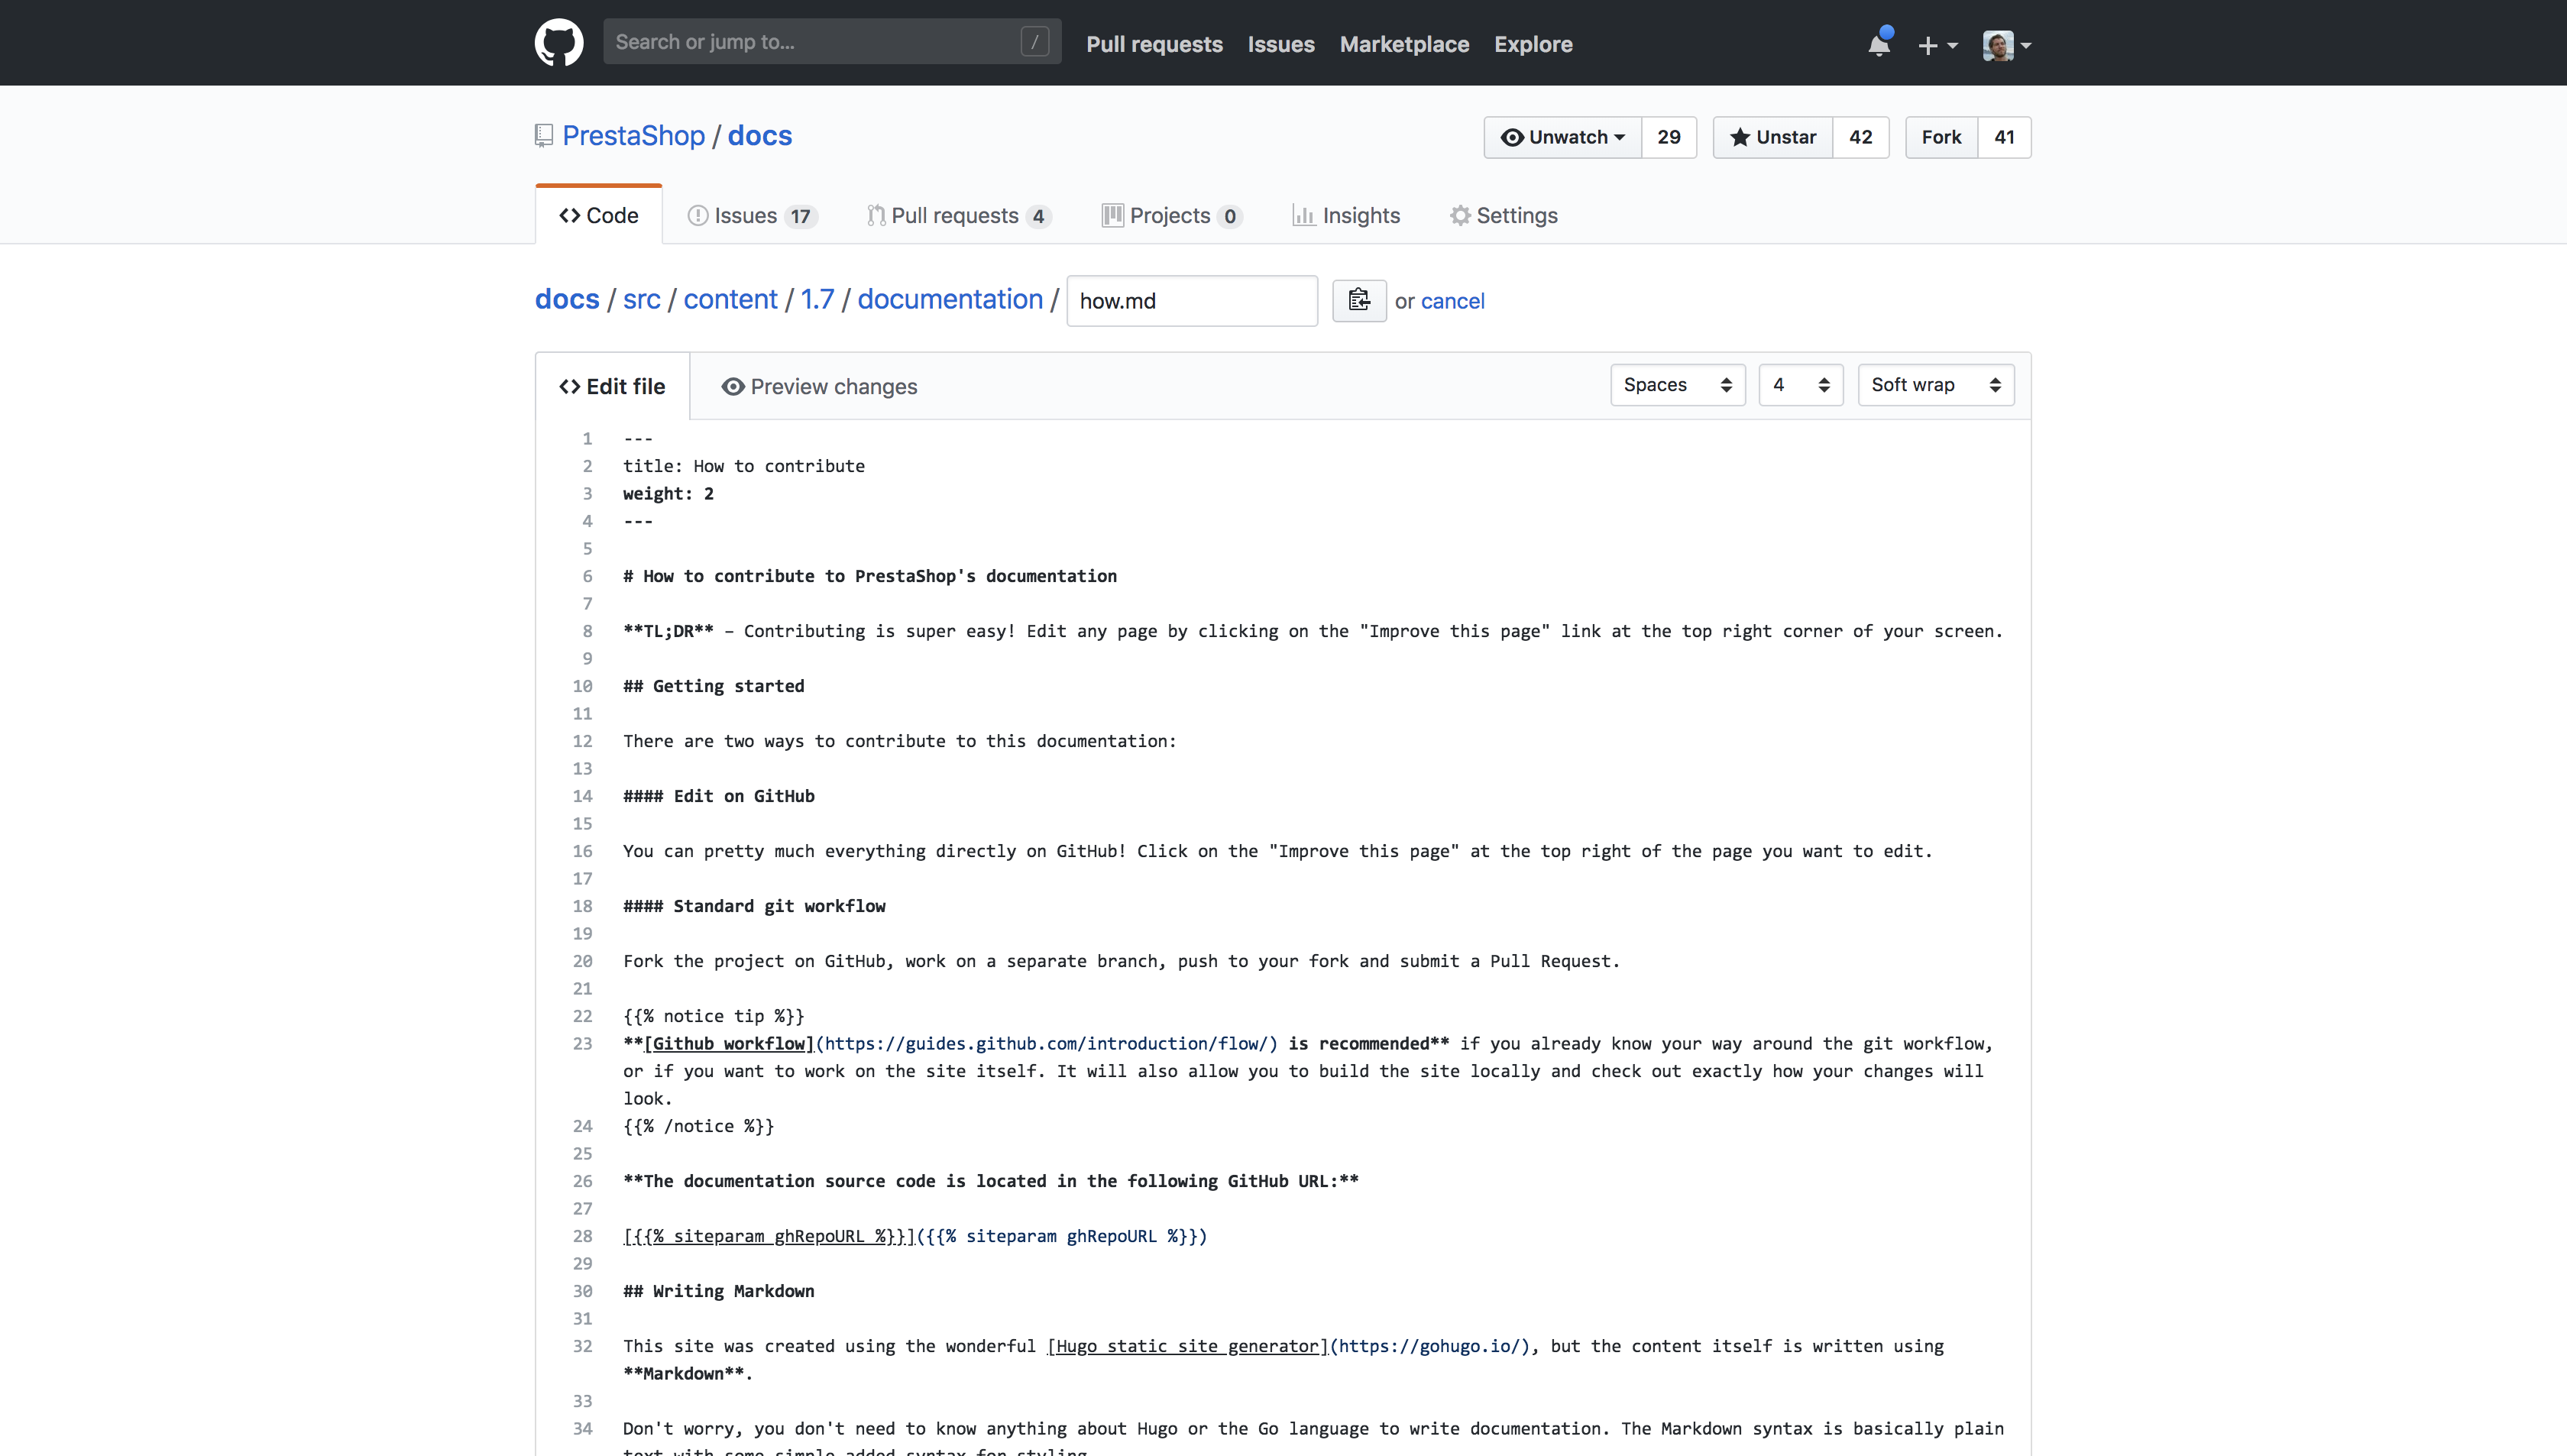The image size is (2567, 1456).
Task: Click the cancel edit link
Action: tap(1455, 299)
